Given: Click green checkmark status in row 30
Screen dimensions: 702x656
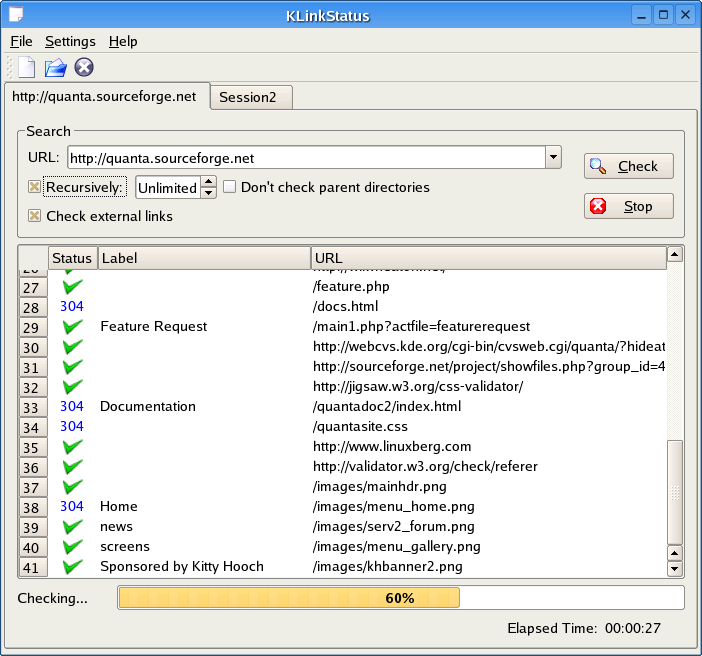Looking at the screenshot, I should 72,347.
